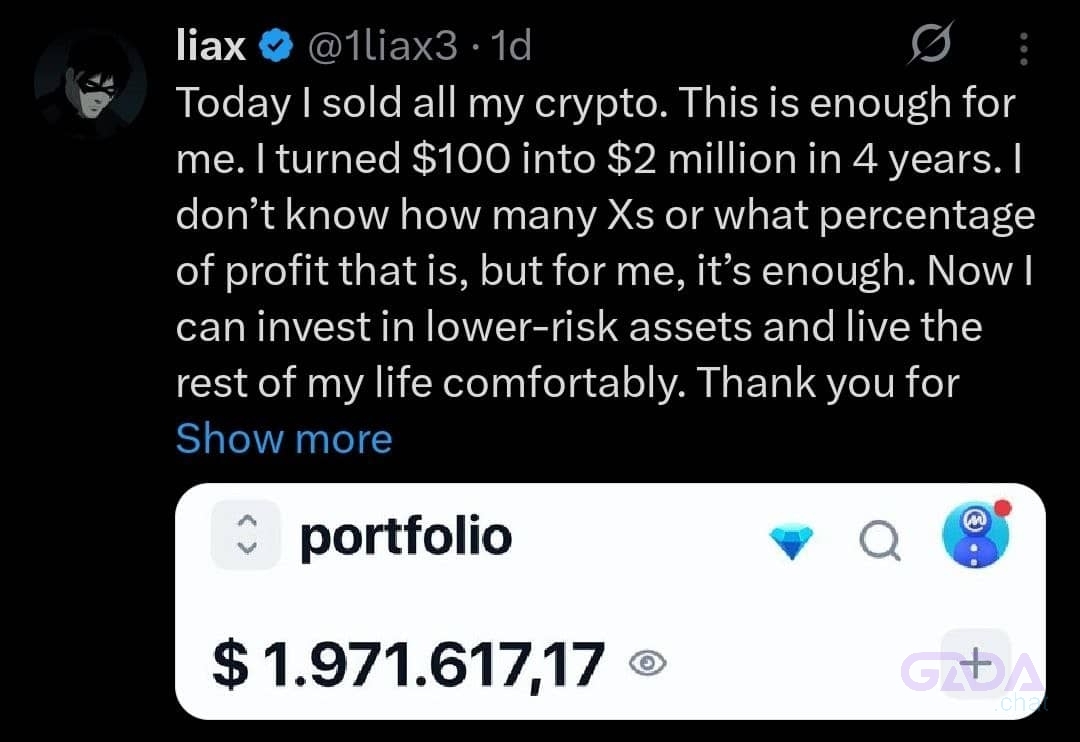Viewport: 1080px width, 742px height.
Task: Click the GADA.chat watermark logo
Action: pos(975,679)
